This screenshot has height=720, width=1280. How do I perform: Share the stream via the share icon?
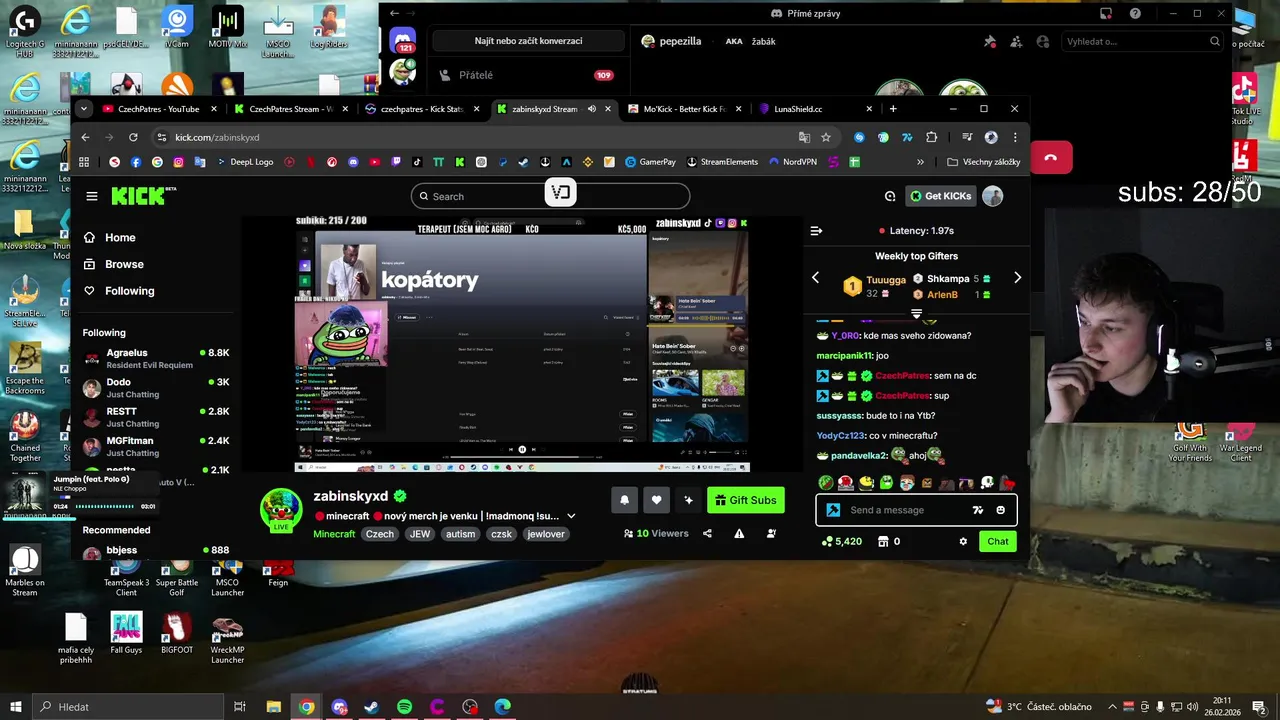pyautogui.click(x=707, y=534)
